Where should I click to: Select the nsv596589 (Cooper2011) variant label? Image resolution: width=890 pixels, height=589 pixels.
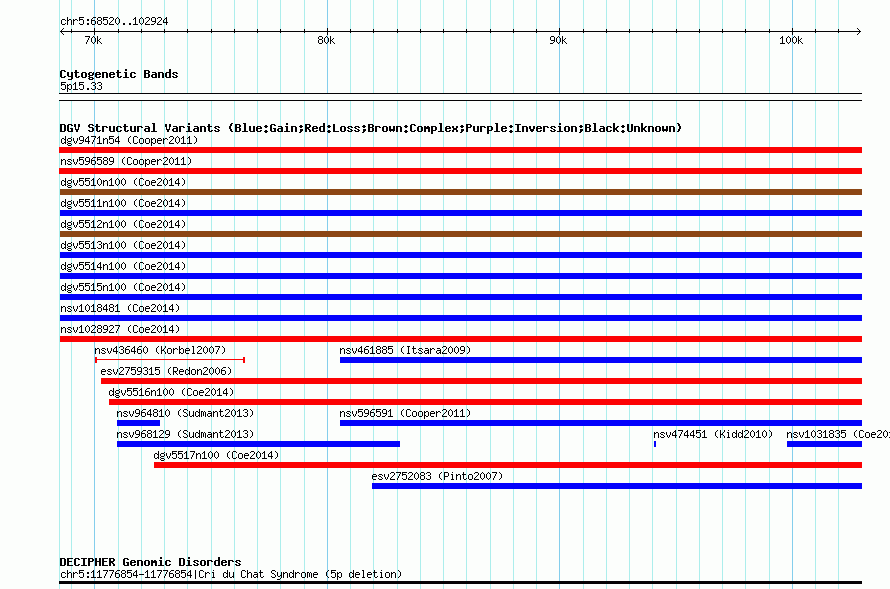[x=126, y=161]
